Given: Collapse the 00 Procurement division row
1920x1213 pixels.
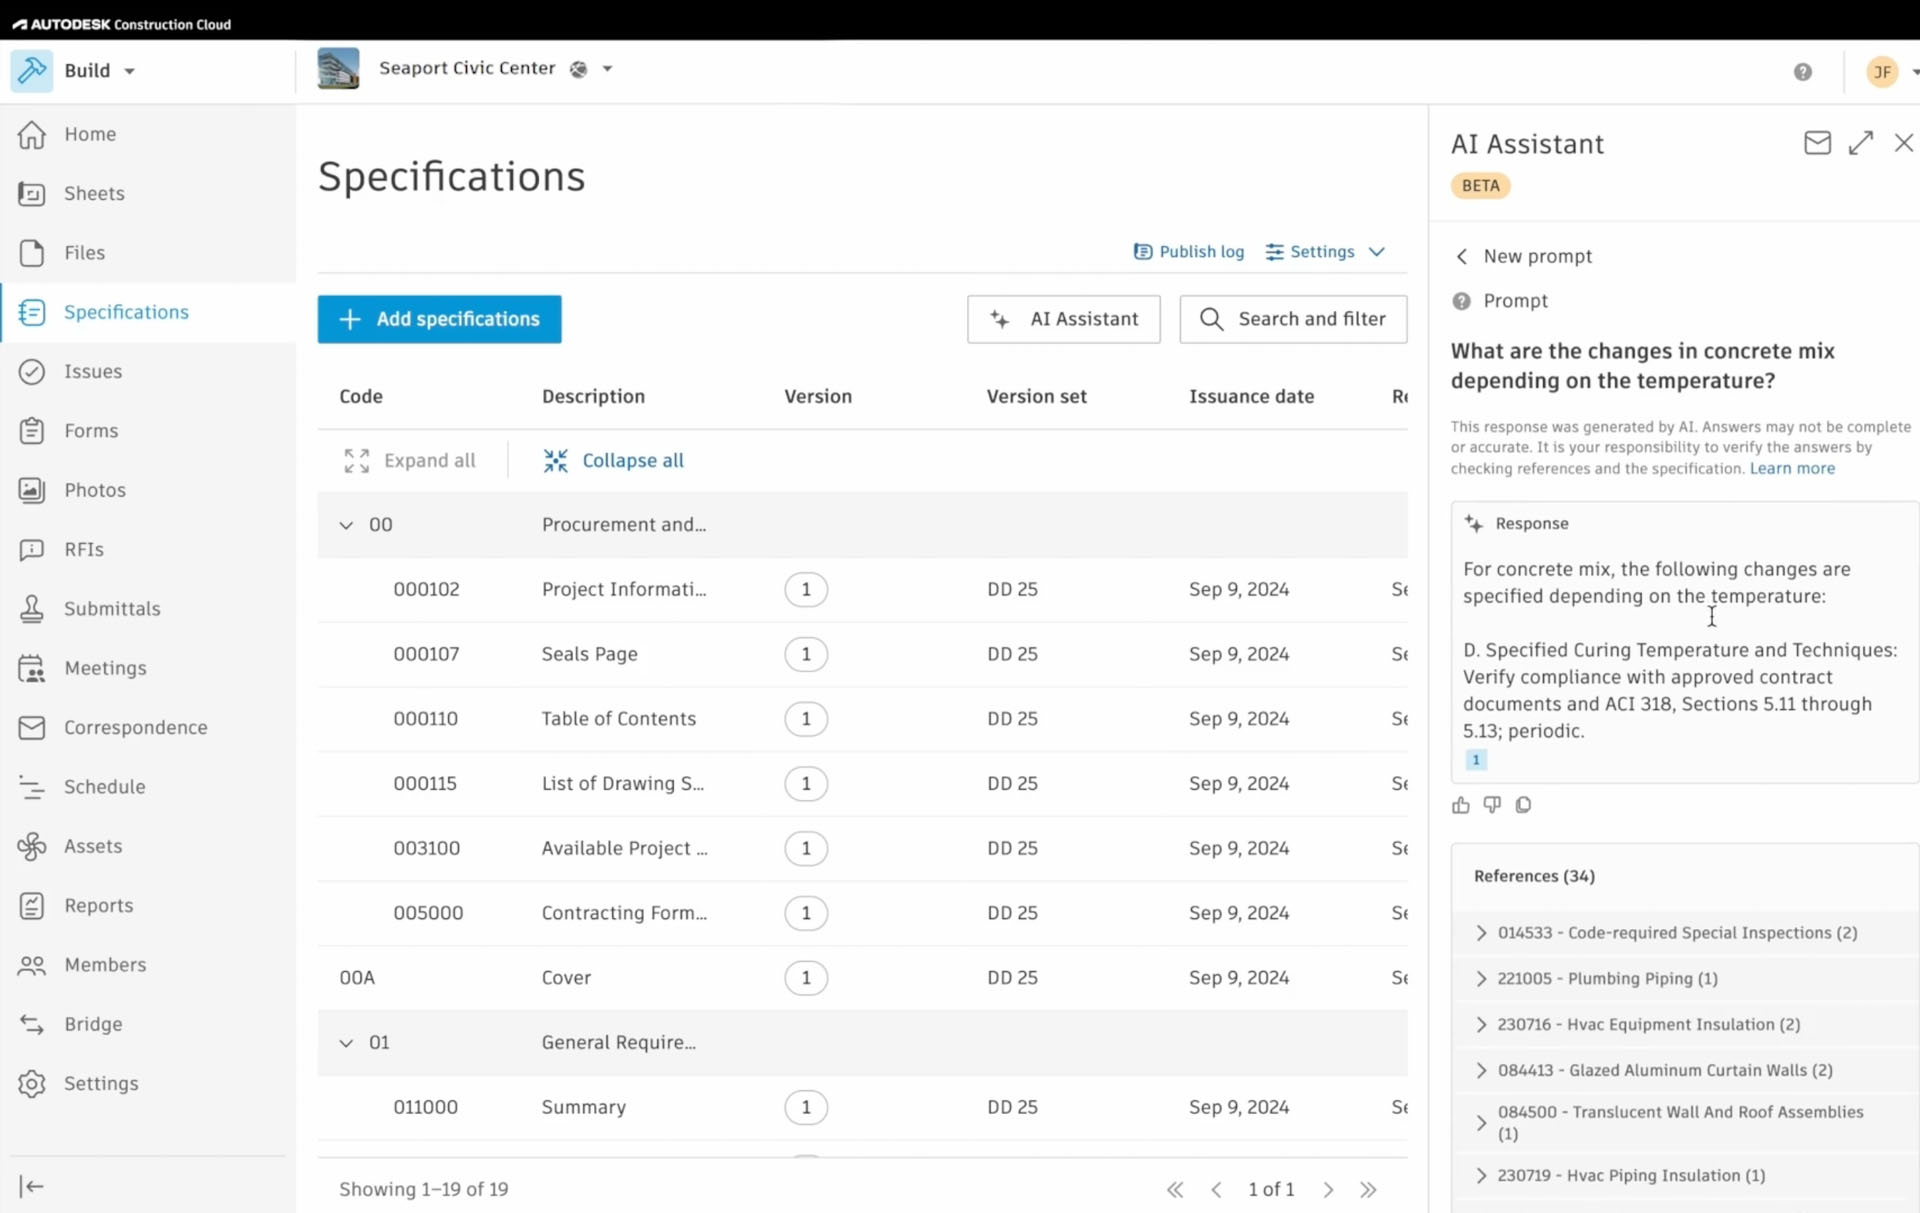Looking at the screenshot, I should (346, 525).
